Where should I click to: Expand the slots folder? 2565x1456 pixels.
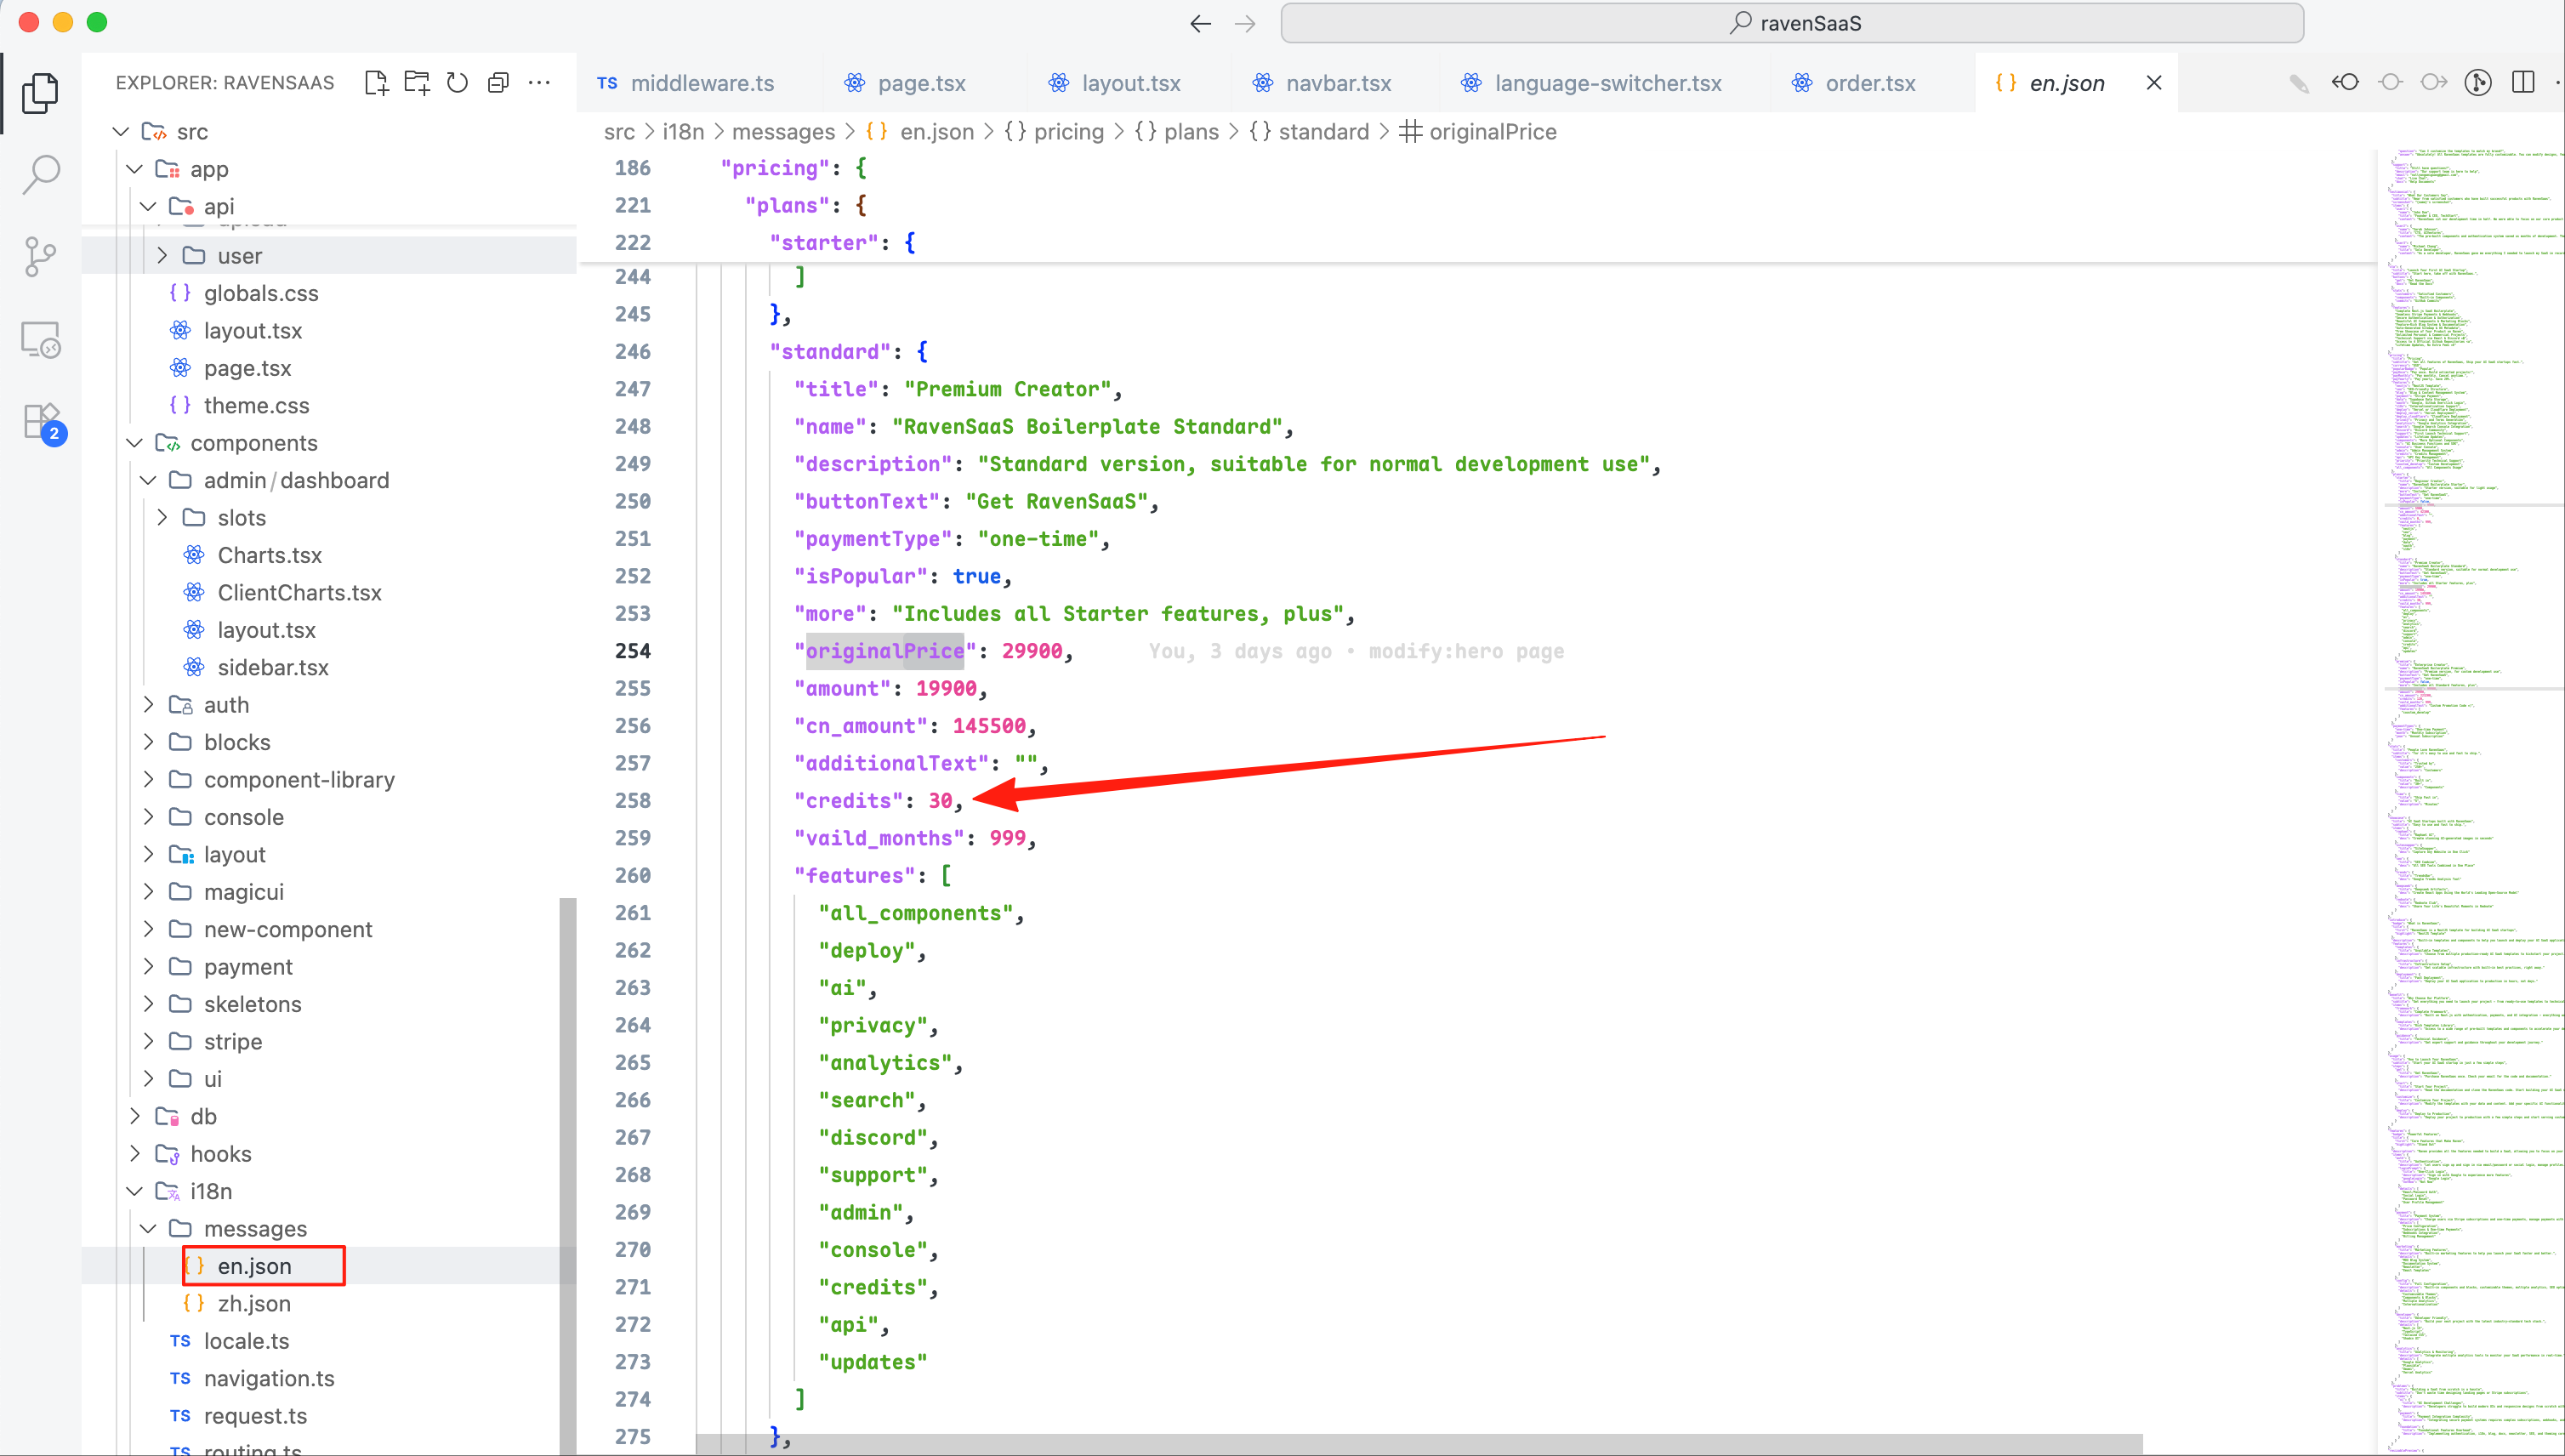(162, 518)
